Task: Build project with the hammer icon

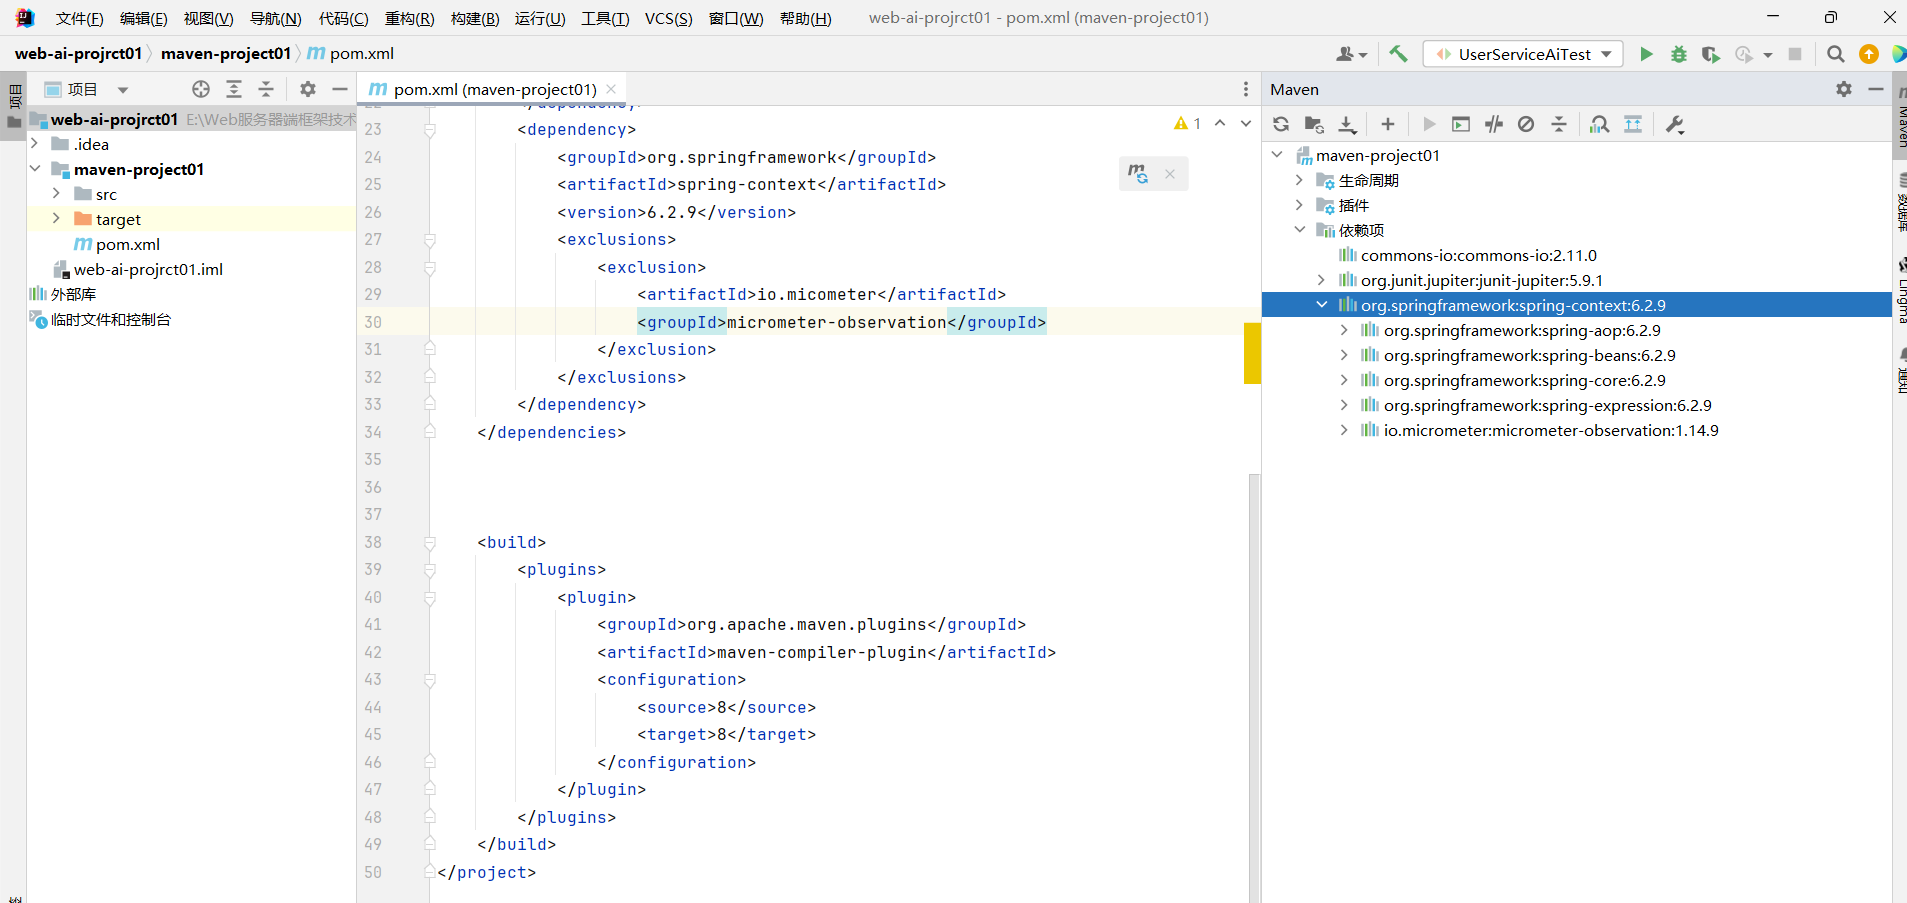Action: (1398, 54)
